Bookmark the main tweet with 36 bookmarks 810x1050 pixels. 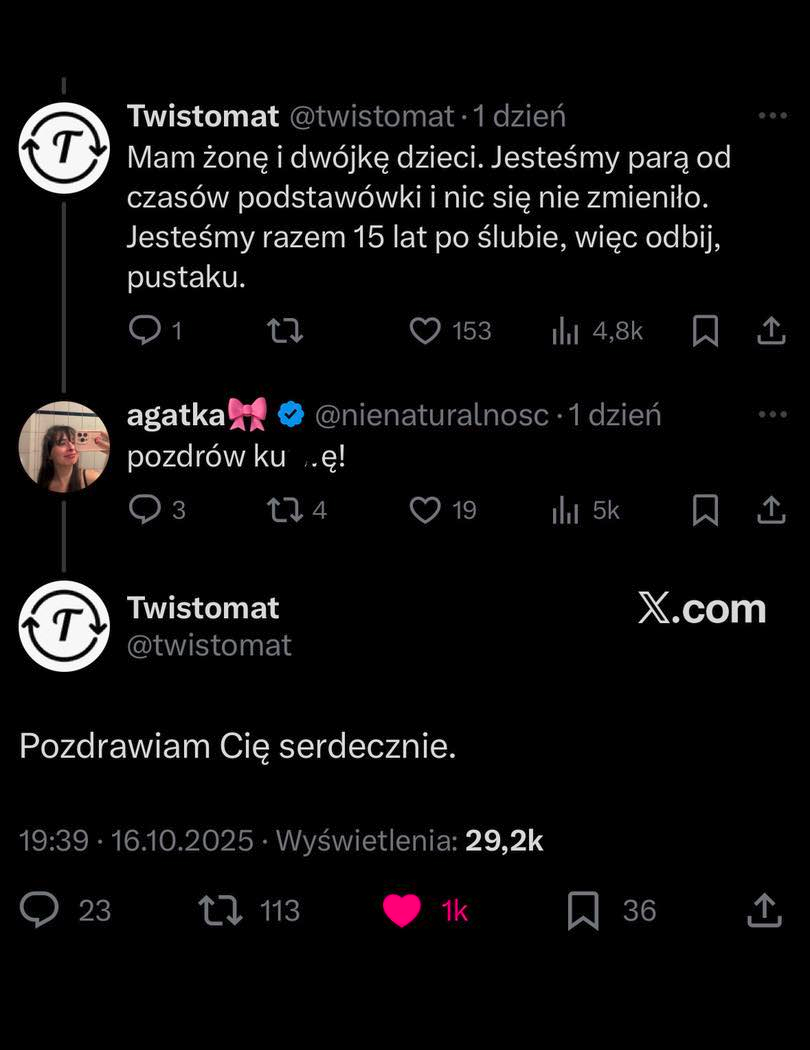[583, 910]
